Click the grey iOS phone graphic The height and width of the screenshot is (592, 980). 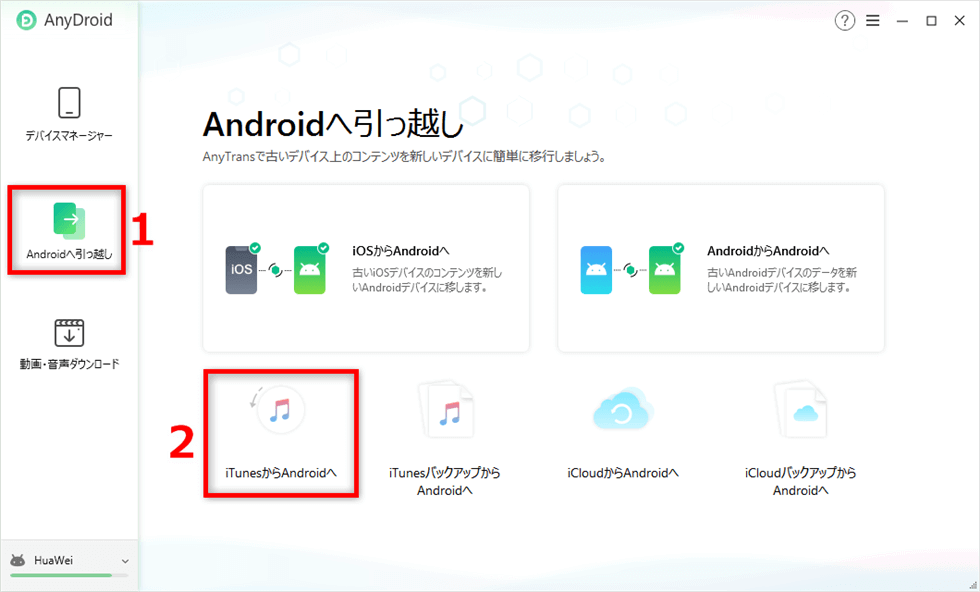(x=242, y=269)
